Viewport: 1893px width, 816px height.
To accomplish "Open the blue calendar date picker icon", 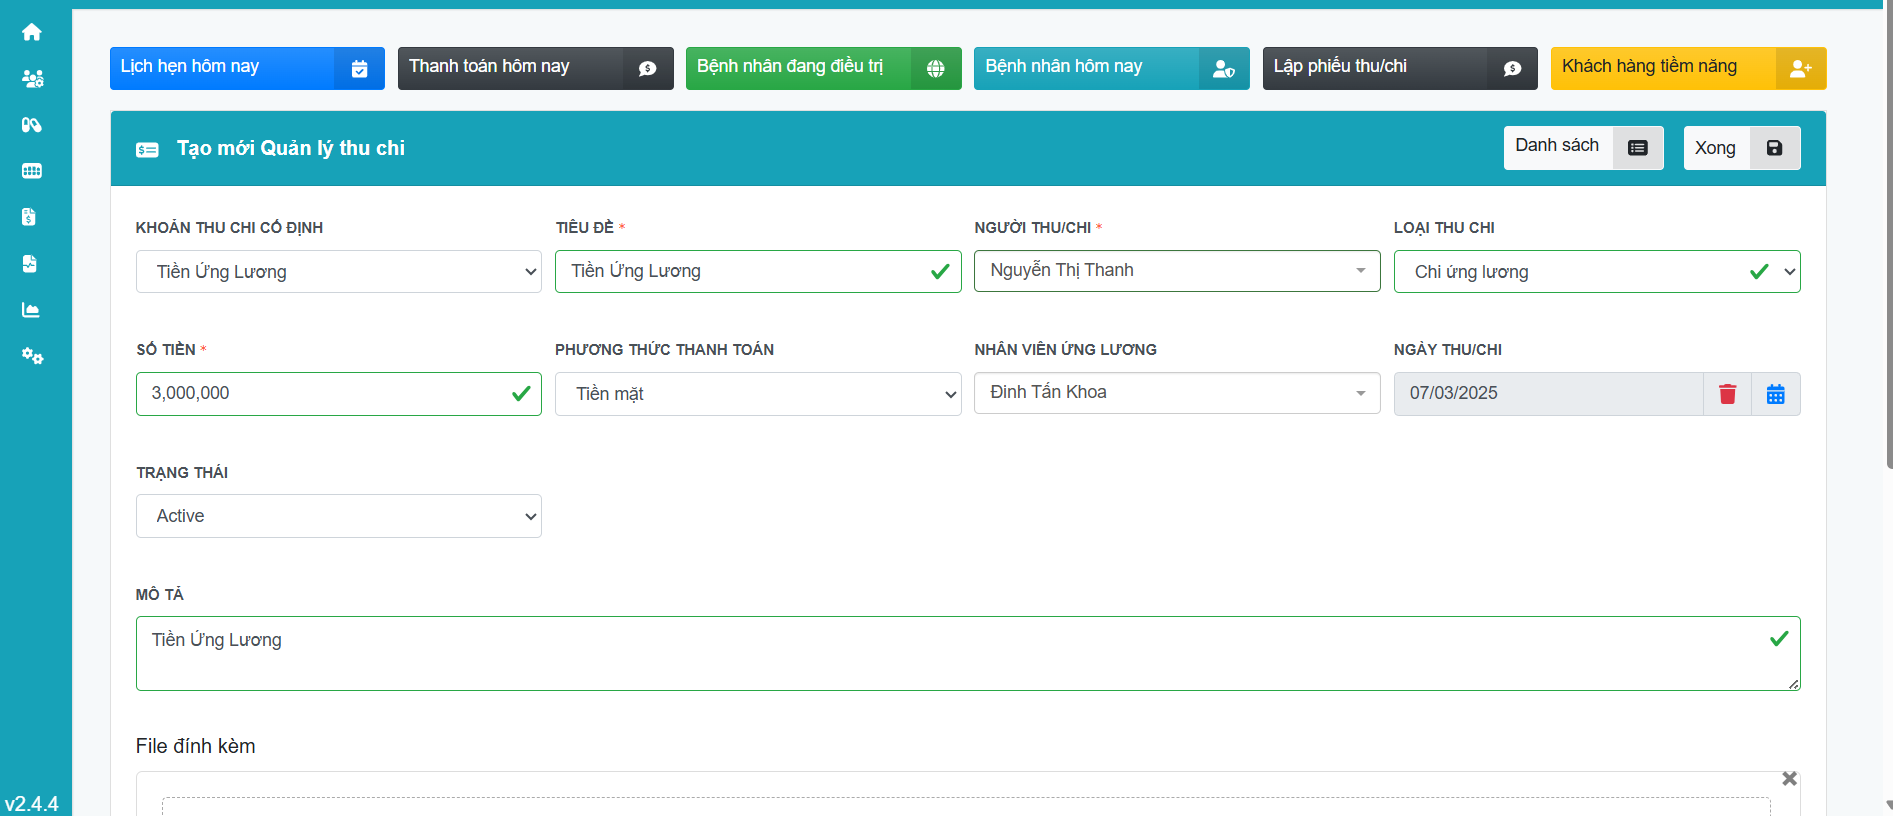I will click(x=1775, y=394).
